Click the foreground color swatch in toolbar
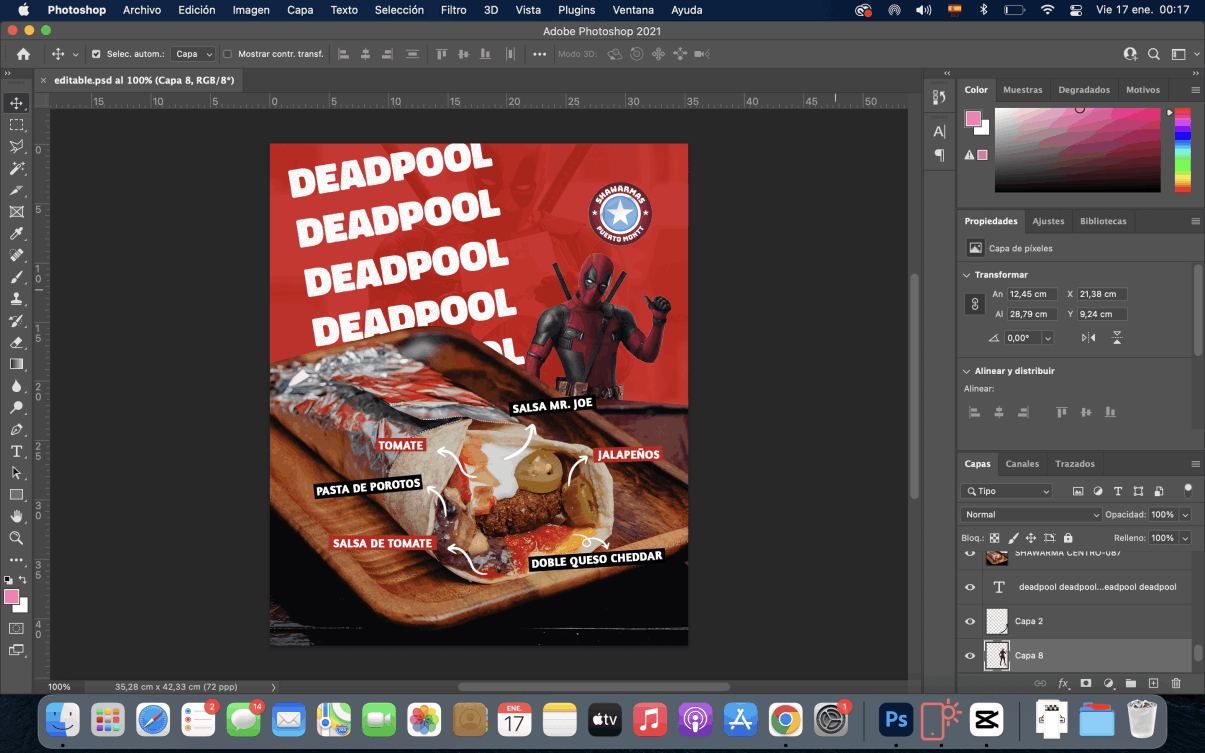 point(11,597)
